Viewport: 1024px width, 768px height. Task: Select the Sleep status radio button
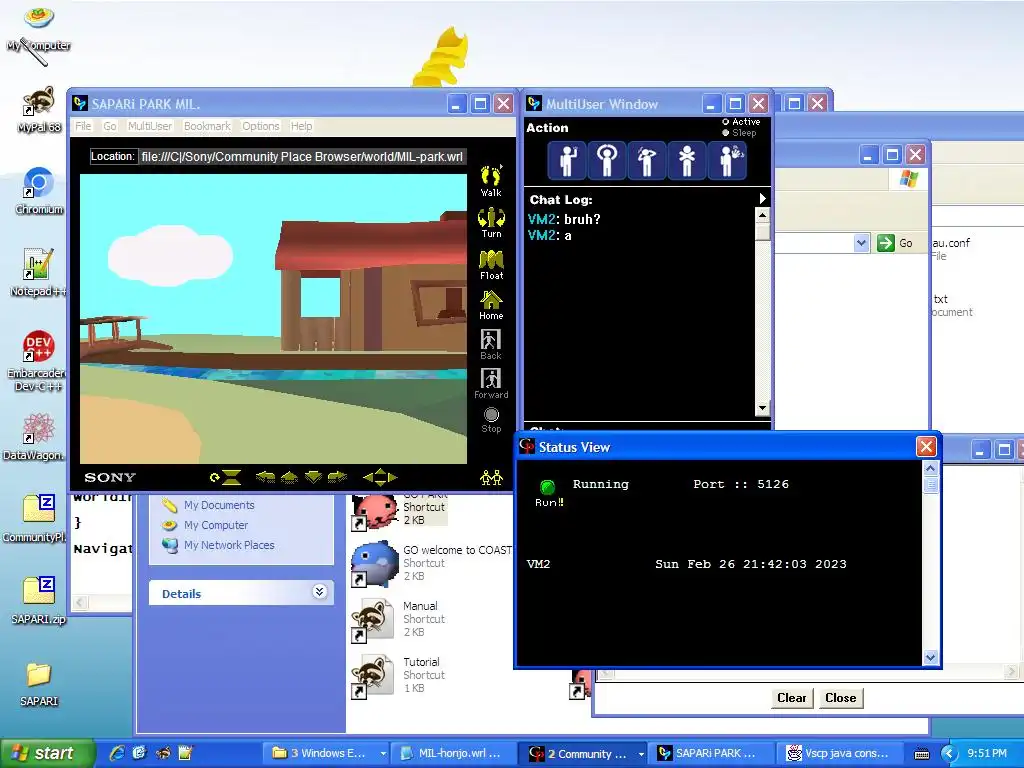(x=726, y=133)
